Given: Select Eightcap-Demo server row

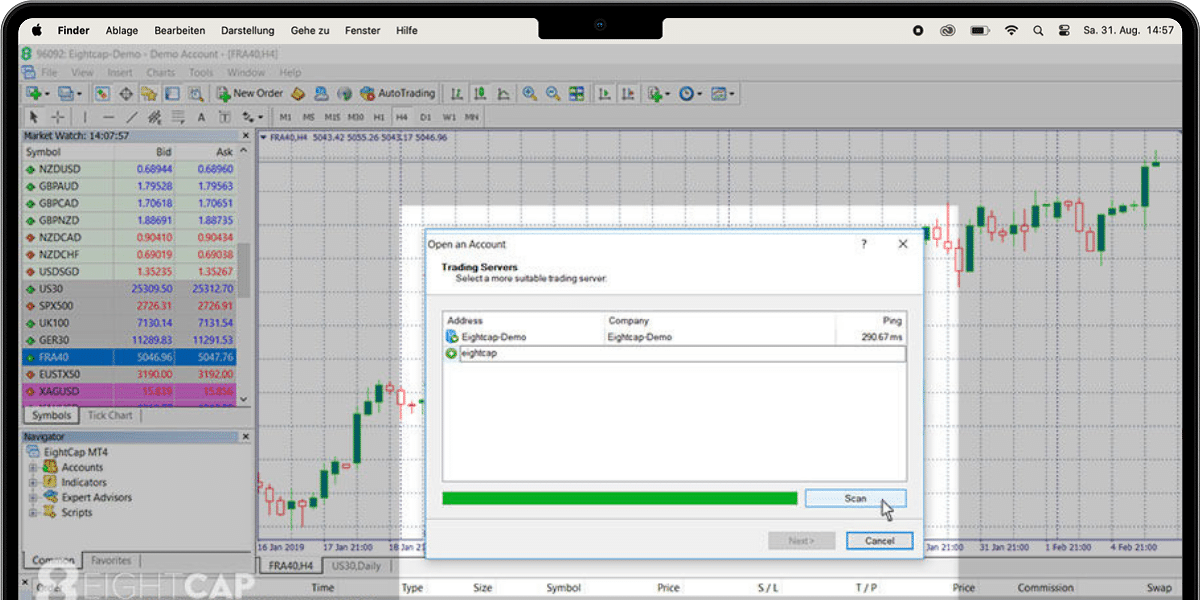Looking at the screenshot, I should 674,337.
